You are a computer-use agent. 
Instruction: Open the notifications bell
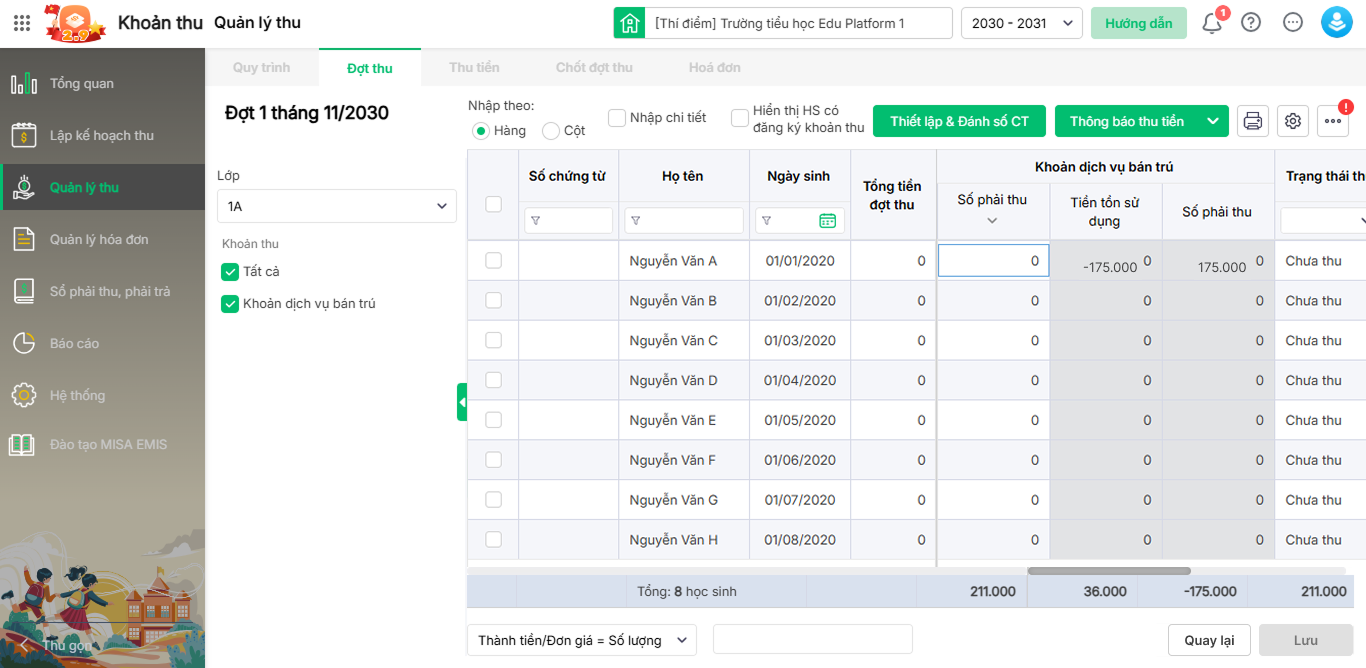[x=1212, y=23]
